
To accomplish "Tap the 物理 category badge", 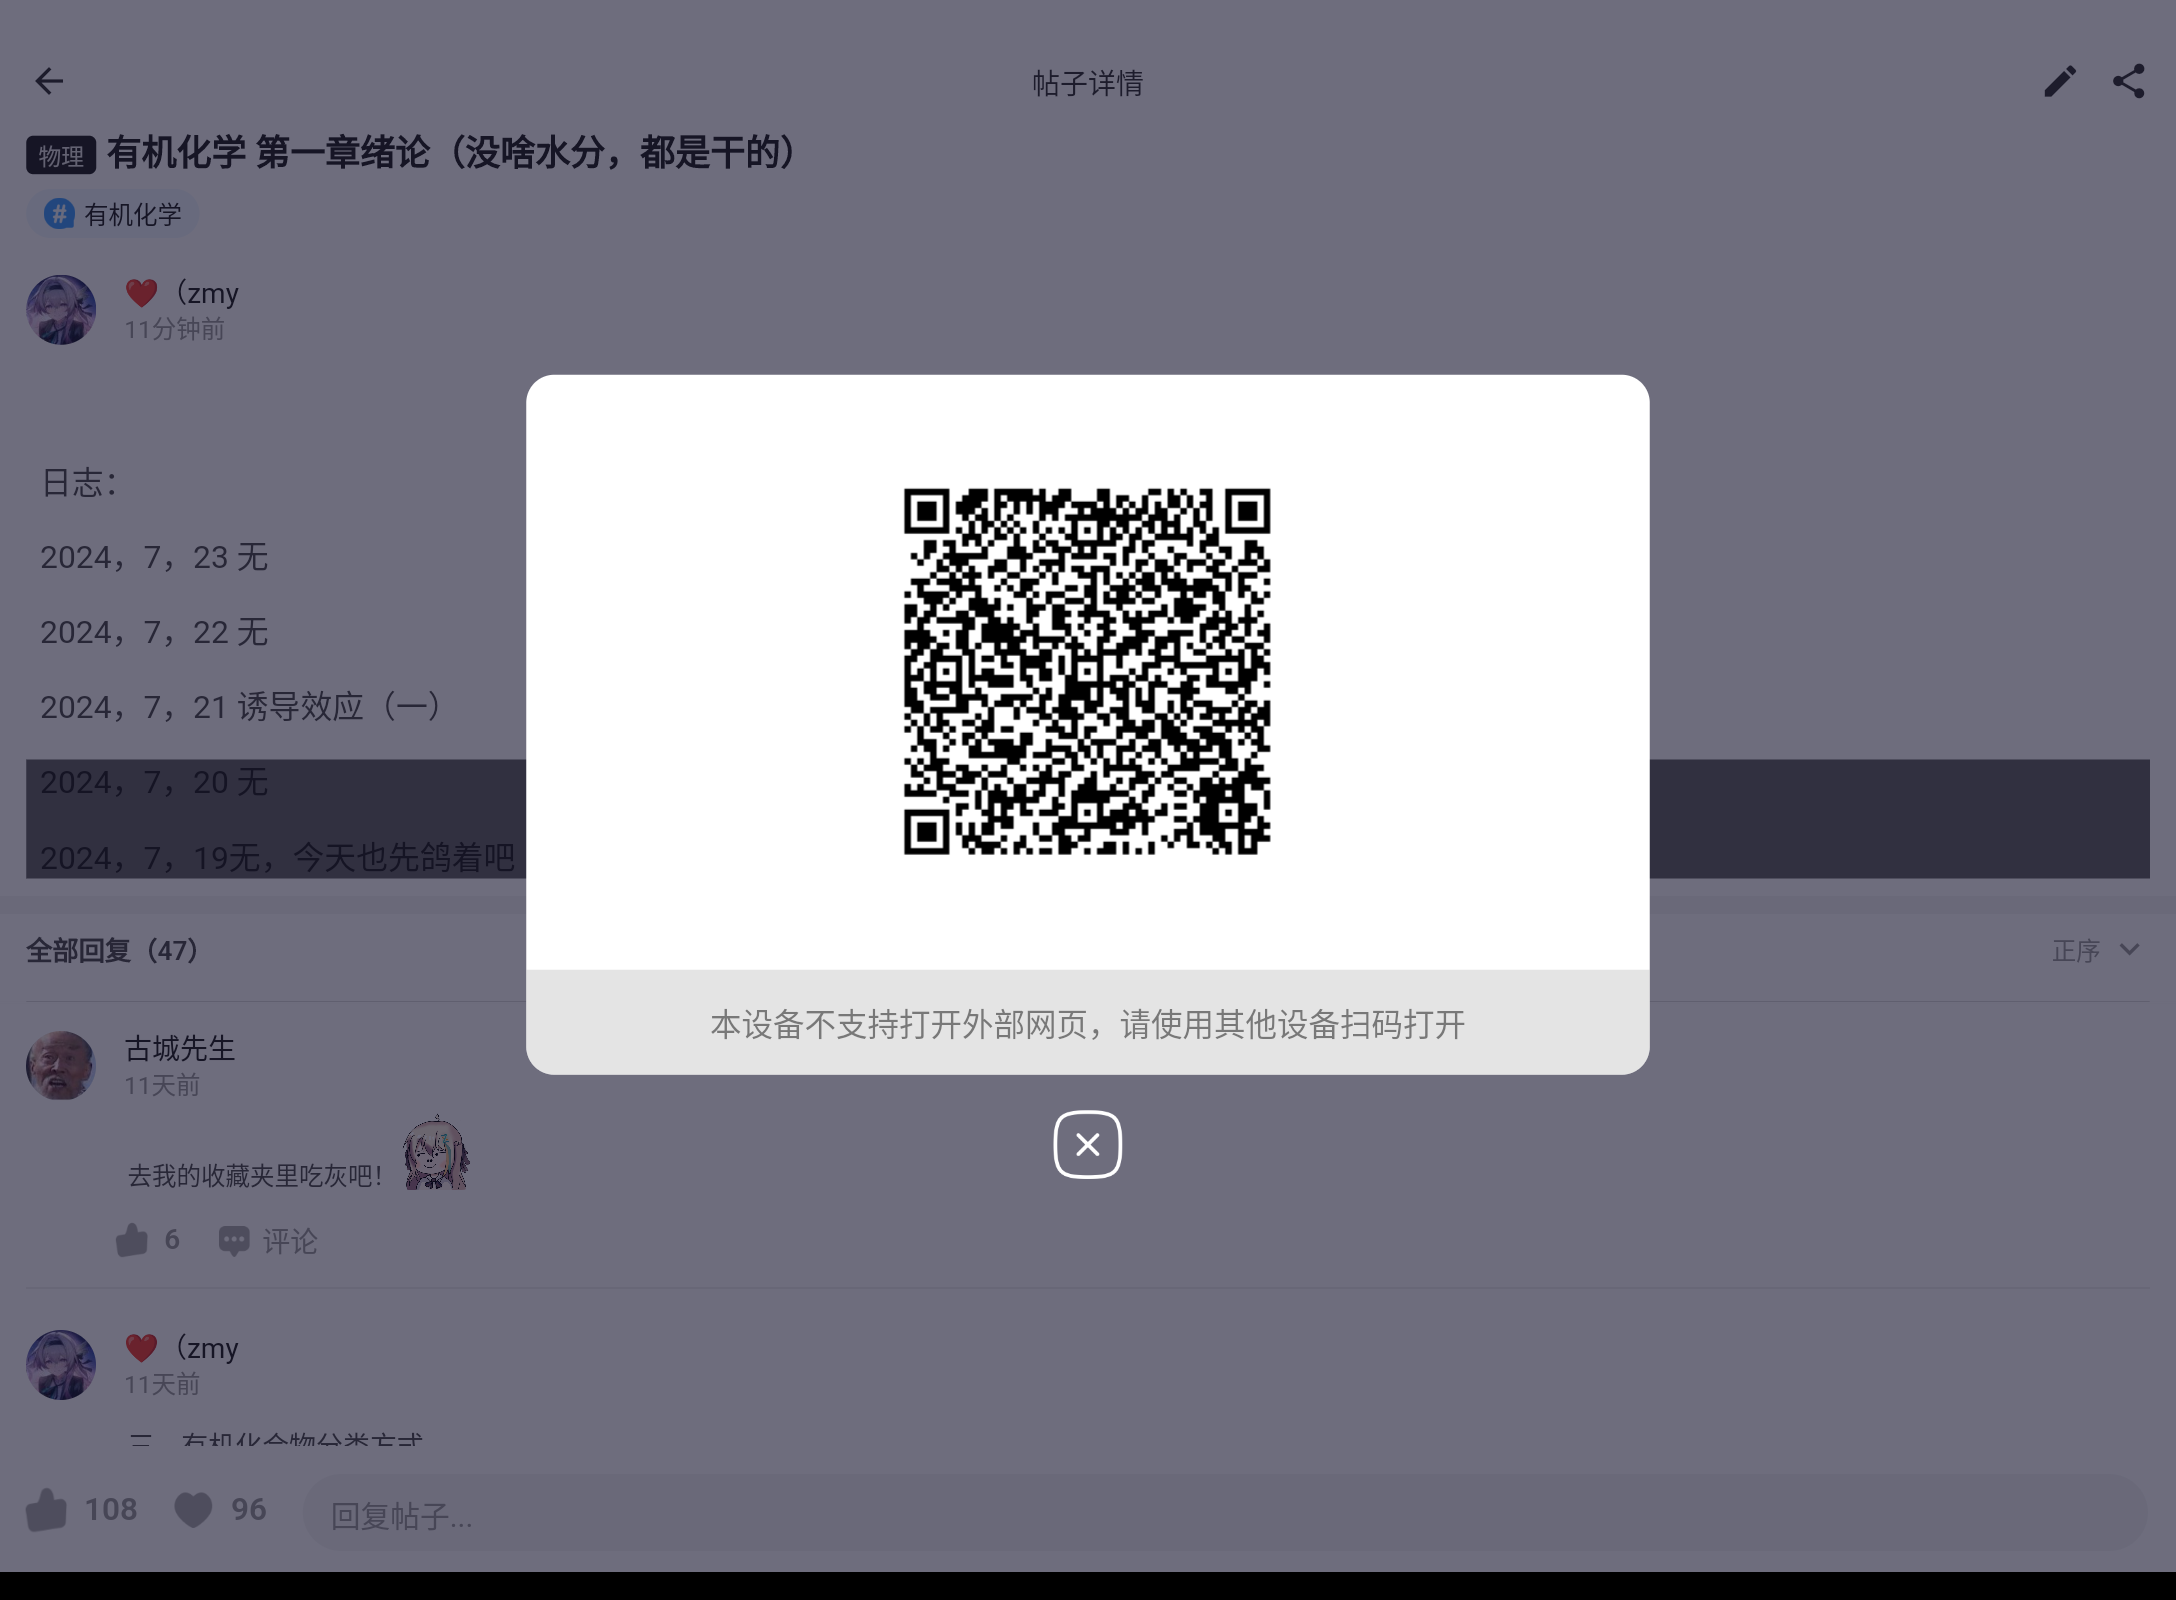I will (x=61, y=155).
